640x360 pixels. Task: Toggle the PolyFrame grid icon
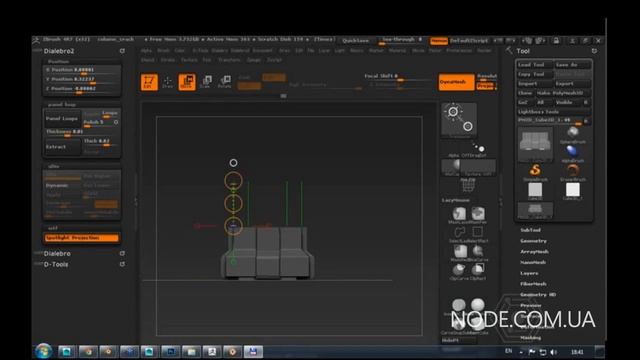coord(468,186)
